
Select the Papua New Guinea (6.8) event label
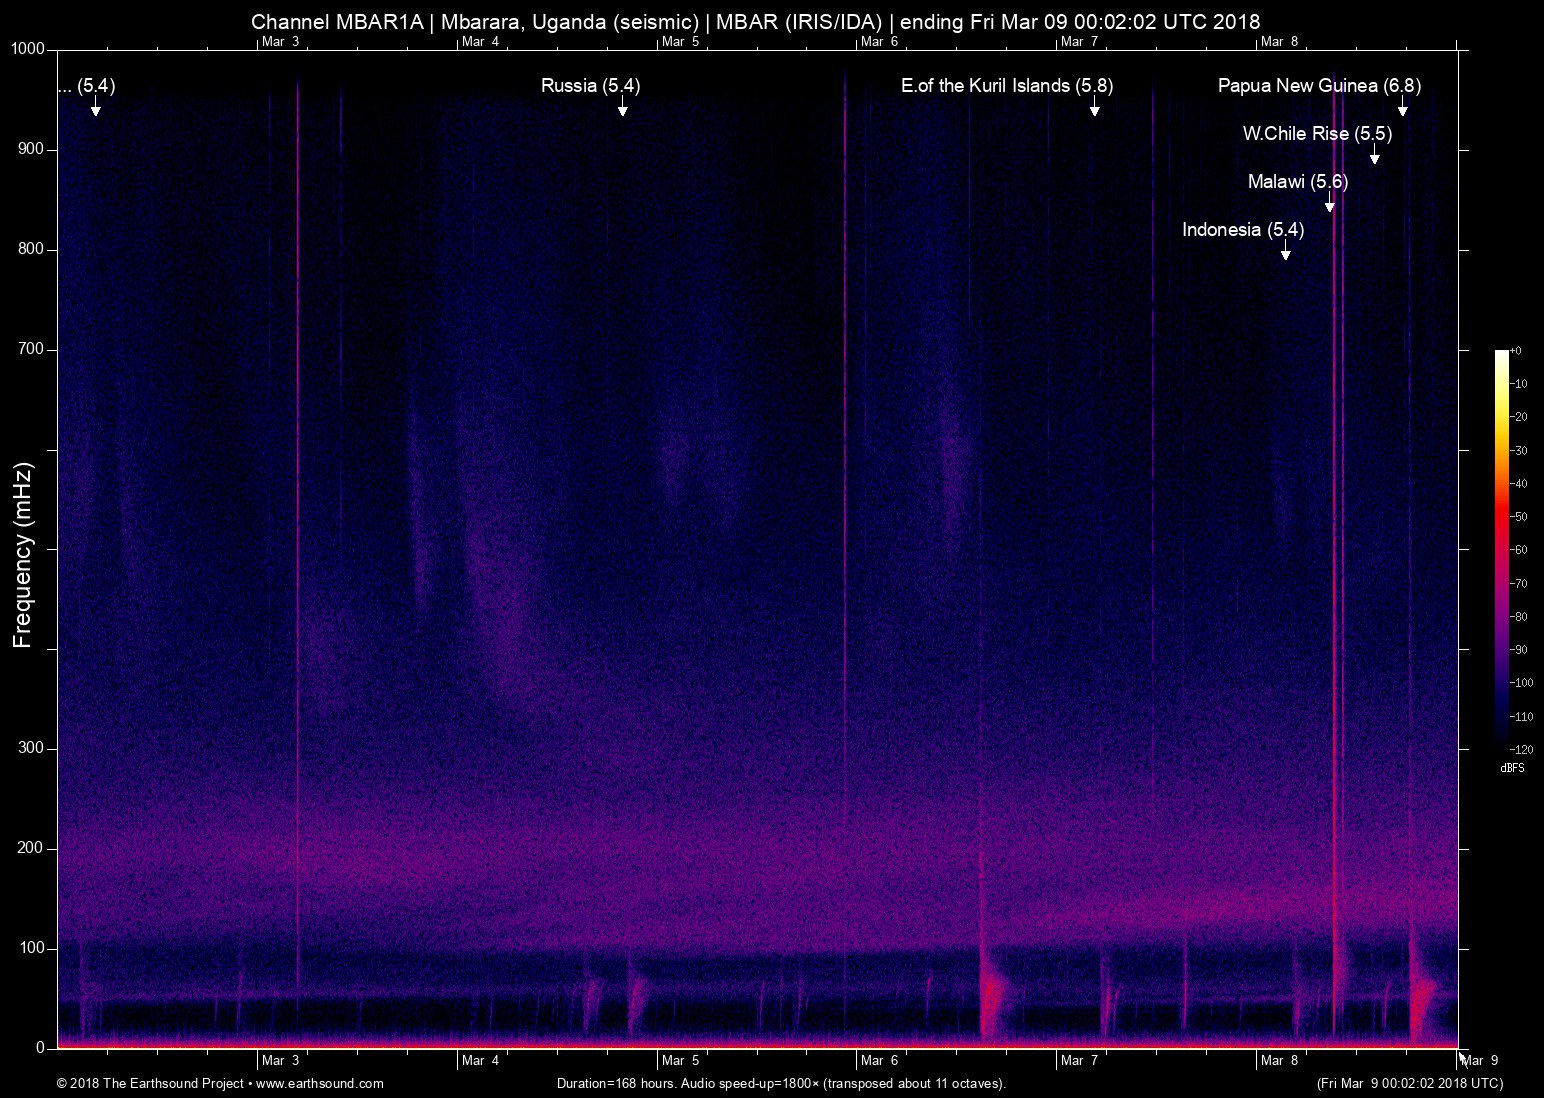[1318, 86]
